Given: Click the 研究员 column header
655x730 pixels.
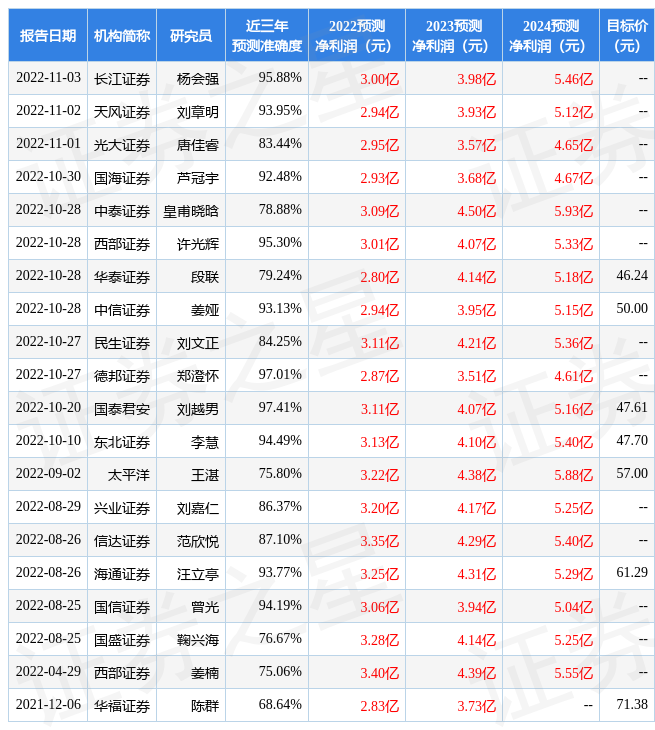Looking at the screenshot, I should tap(191, 35).
